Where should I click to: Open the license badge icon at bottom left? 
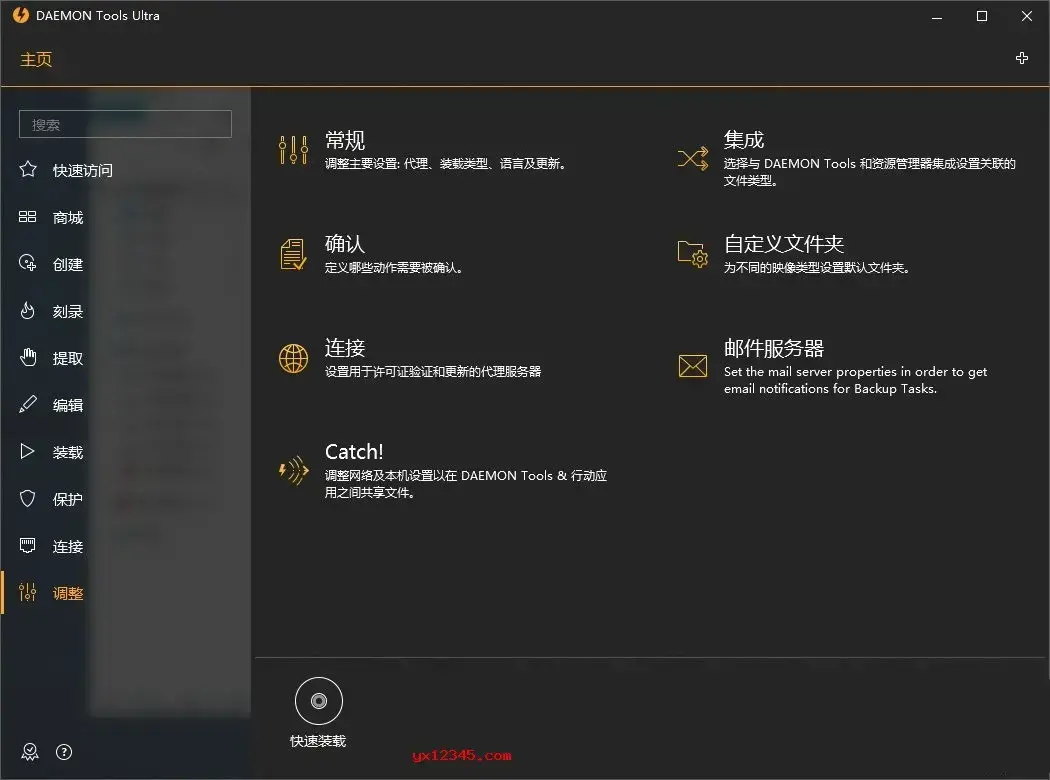click(30, 752)
